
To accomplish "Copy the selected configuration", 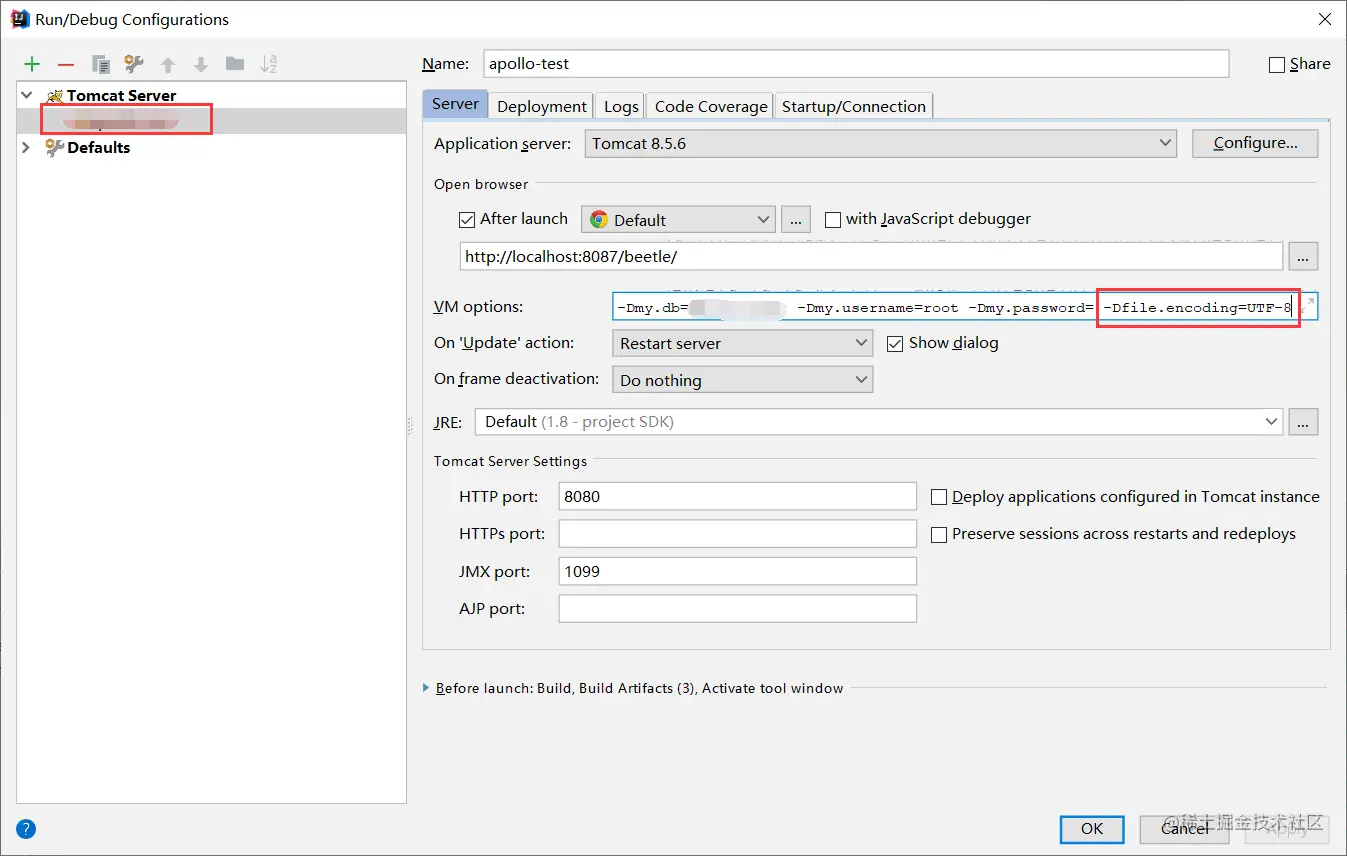I will (101, 64).
